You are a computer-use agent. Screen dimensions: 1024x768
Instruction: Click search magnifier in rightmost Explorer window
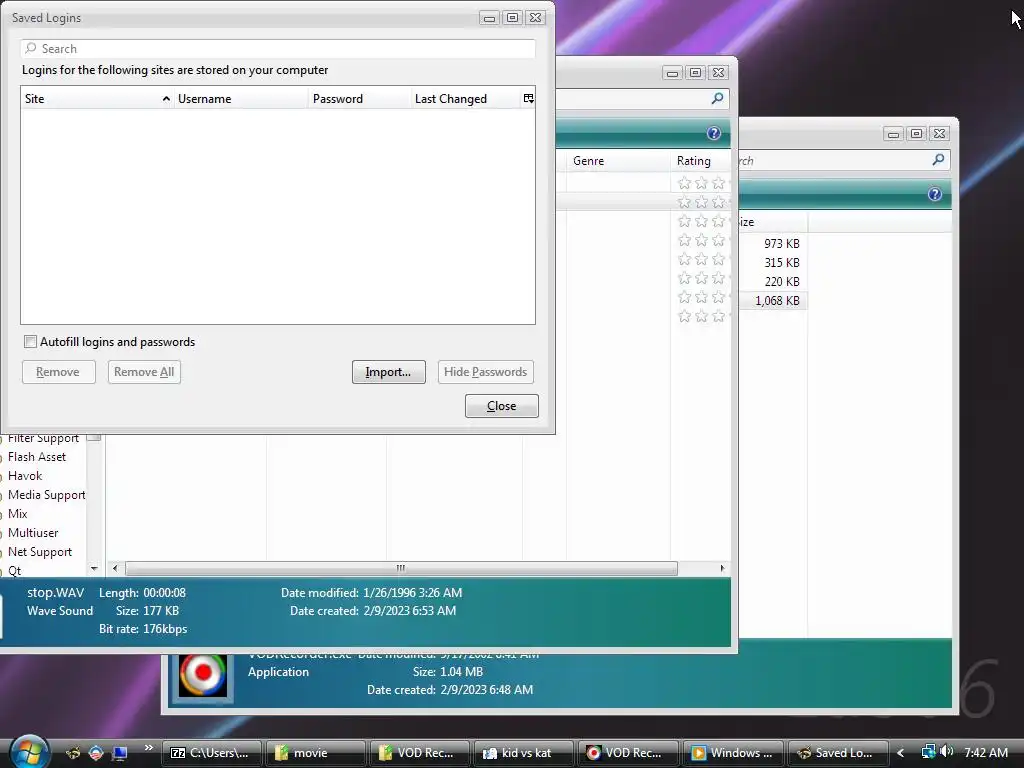tap(938, 159)
